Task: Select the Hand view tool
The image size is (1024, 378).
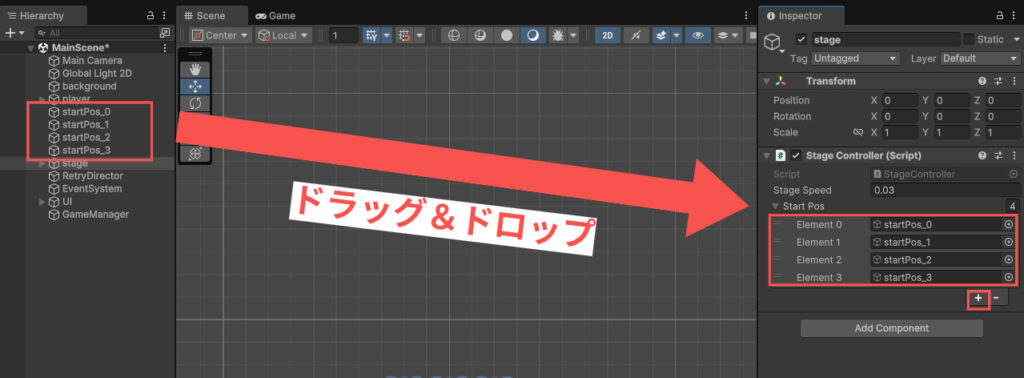Action: point(195,69)
